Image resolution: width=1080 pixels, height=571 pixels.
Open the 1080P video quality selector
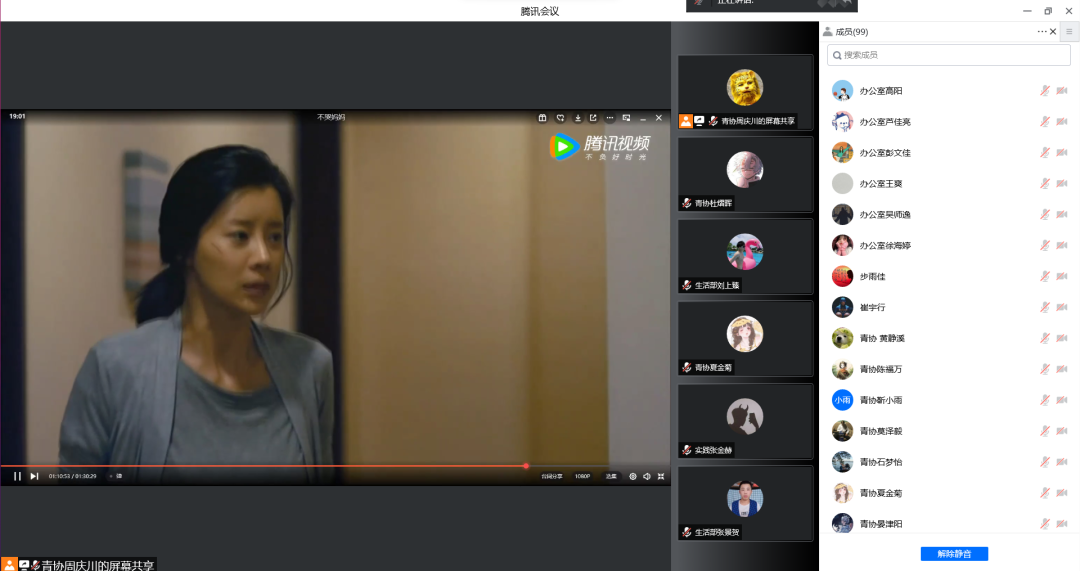[x=582, y=476]
